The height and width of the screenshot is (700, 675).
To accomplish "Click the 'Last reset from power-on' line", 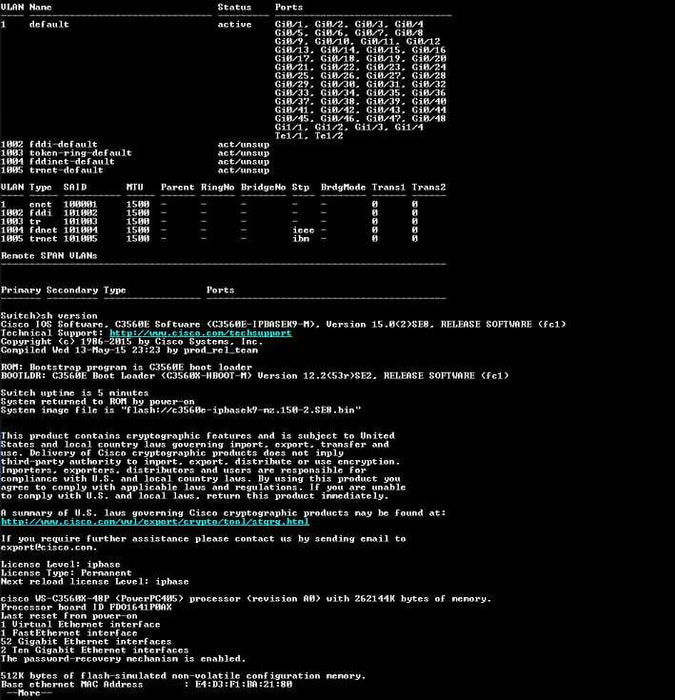I will [x=69, y=616].
